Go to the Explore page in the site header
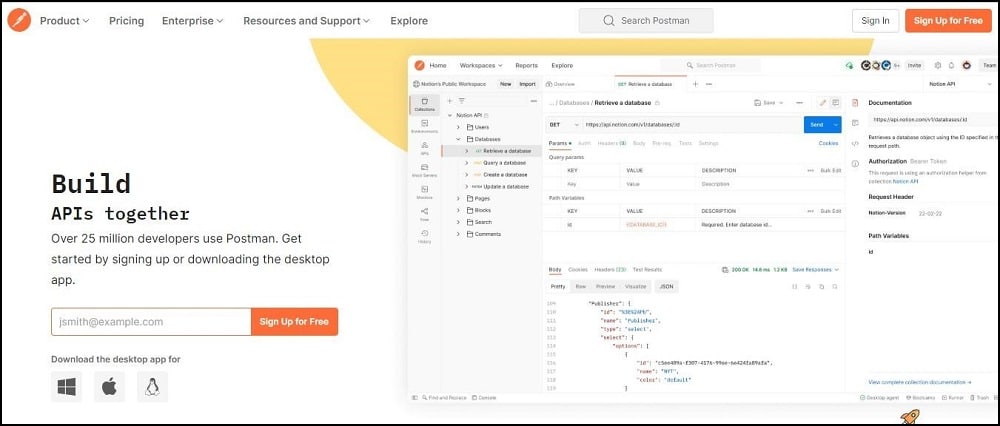Image resolution: width=1000 pixels, height=426 pixels. pyautogui.click(x=409, y=21)
